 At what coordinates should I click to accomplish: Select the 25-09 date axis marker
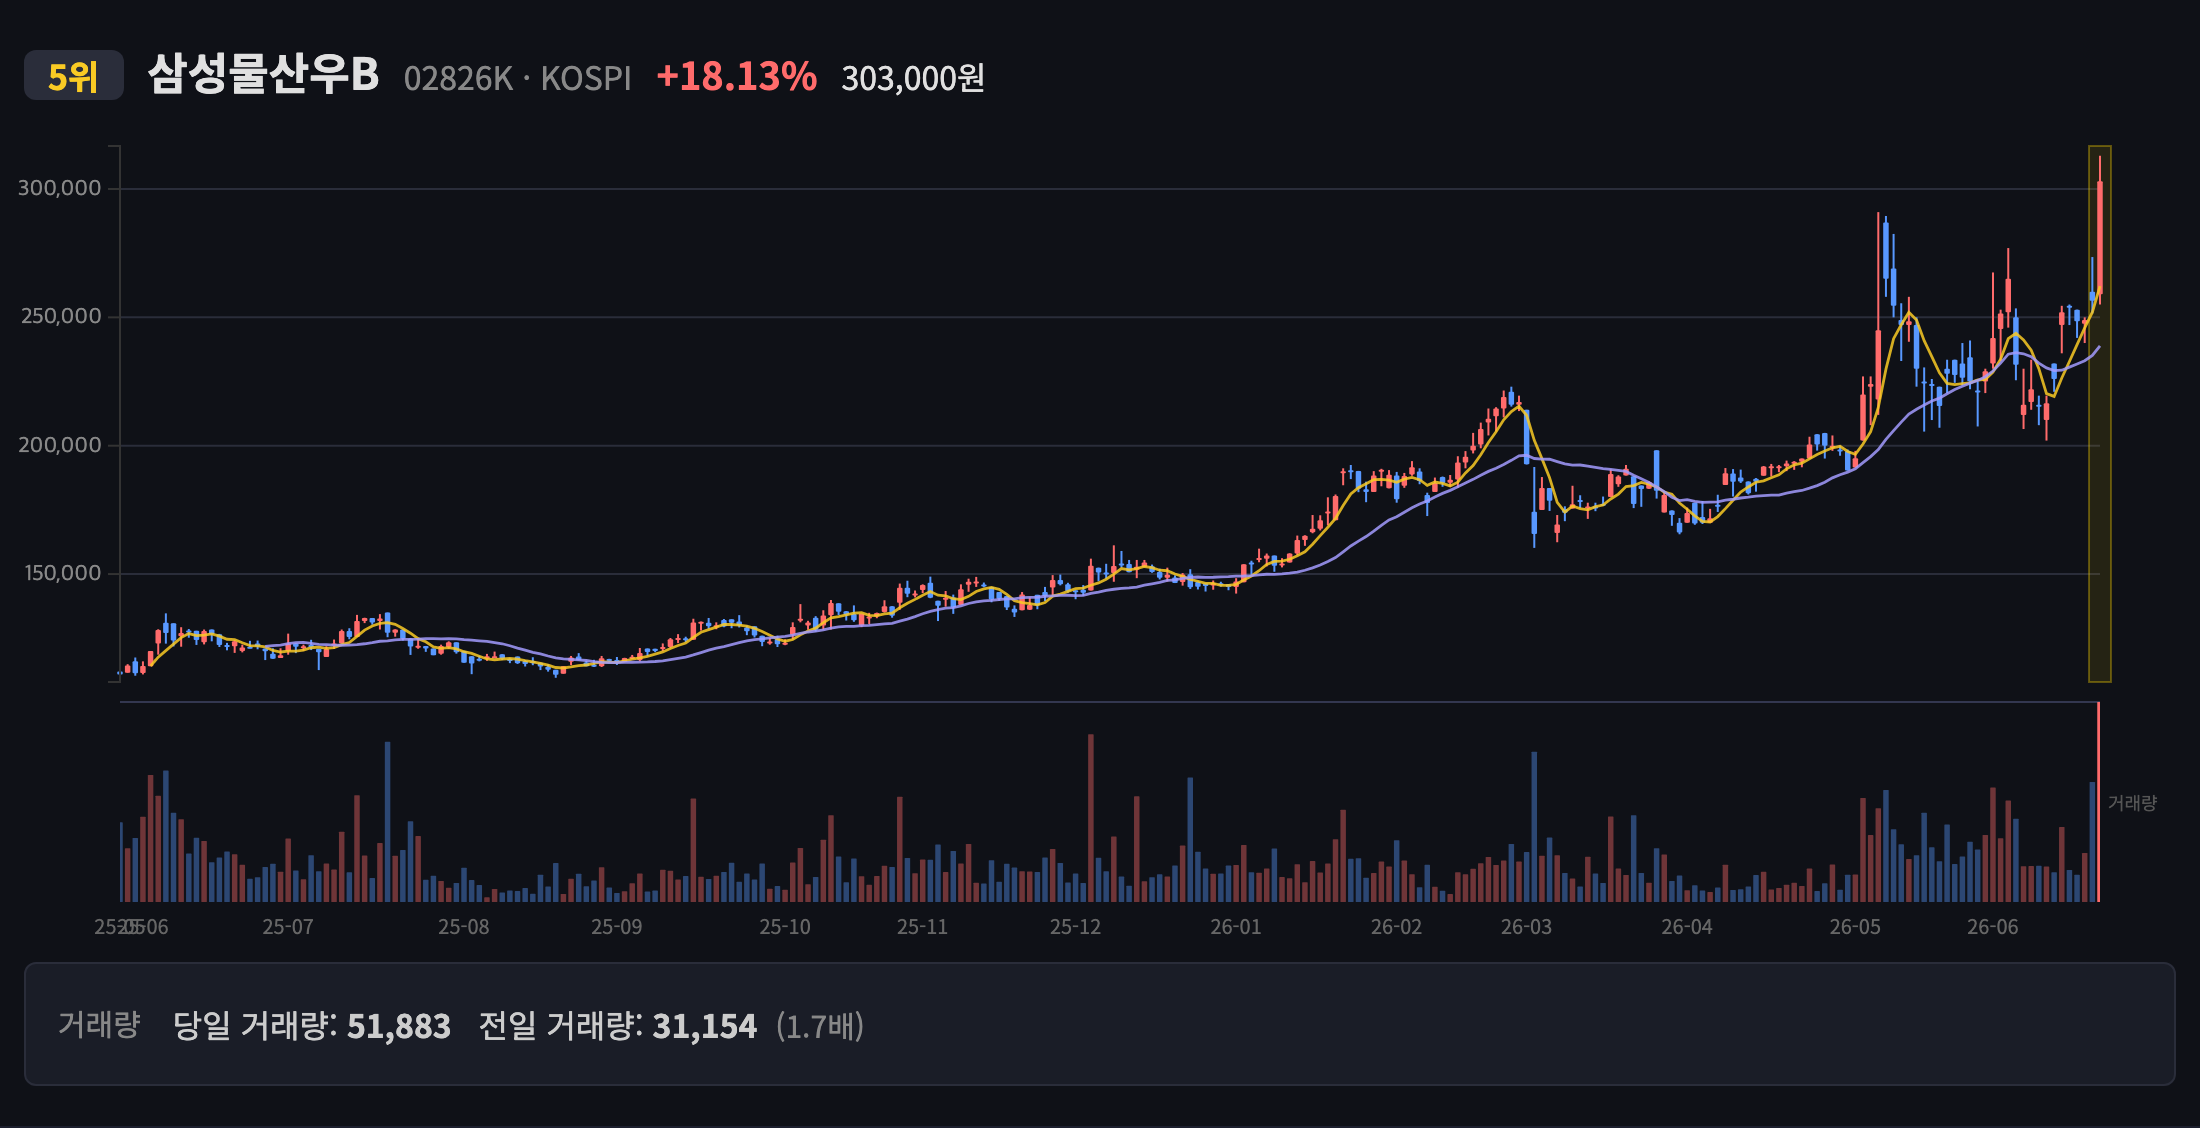coord(617,927)
